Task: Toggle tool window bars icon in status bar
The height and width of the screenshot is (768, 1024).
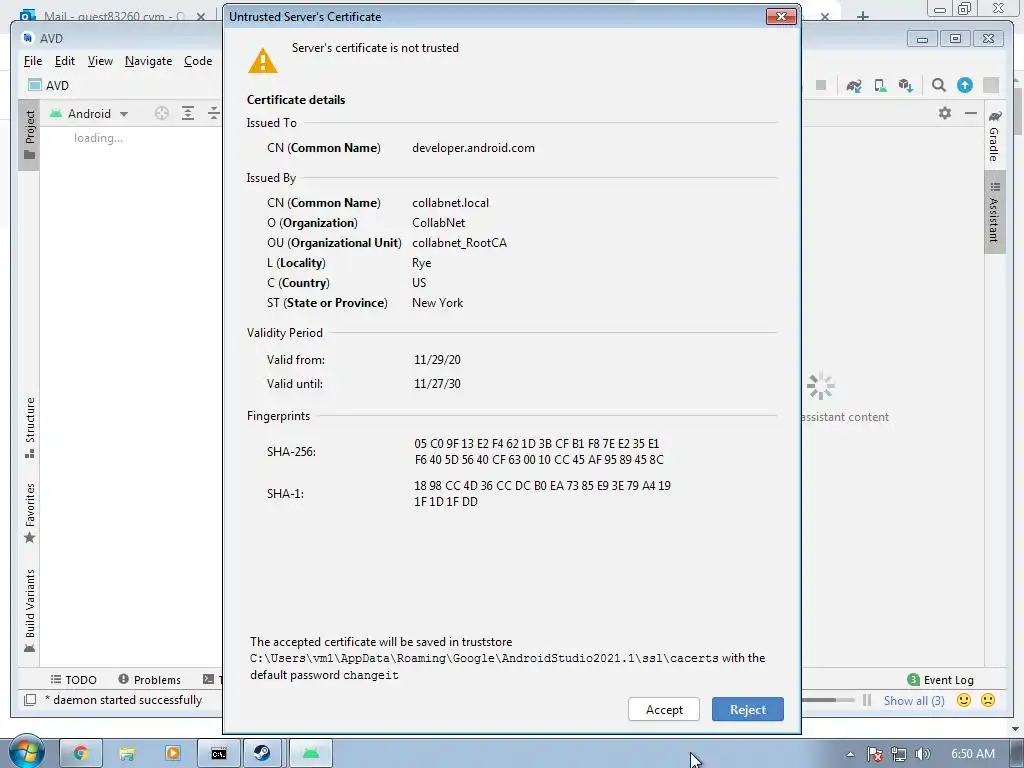Action: 29,700
